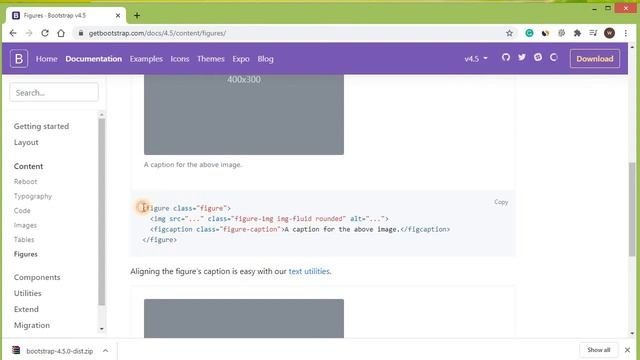Open Code docs page
Screen dimensions: 640x360
pos(22,211)
